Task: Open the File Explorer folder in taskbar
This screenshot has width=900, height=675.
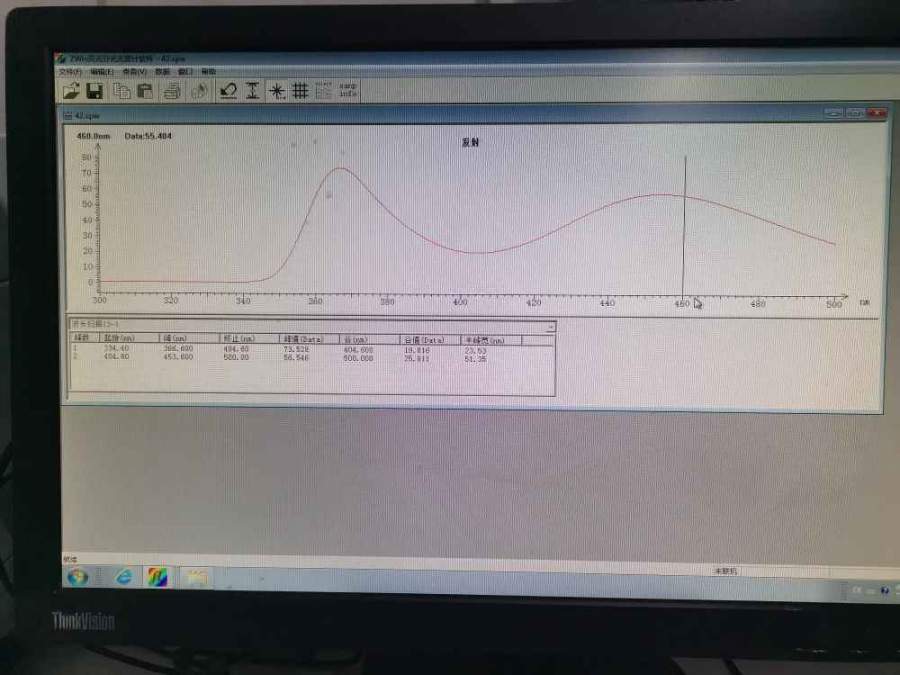Action: point(195,577)
